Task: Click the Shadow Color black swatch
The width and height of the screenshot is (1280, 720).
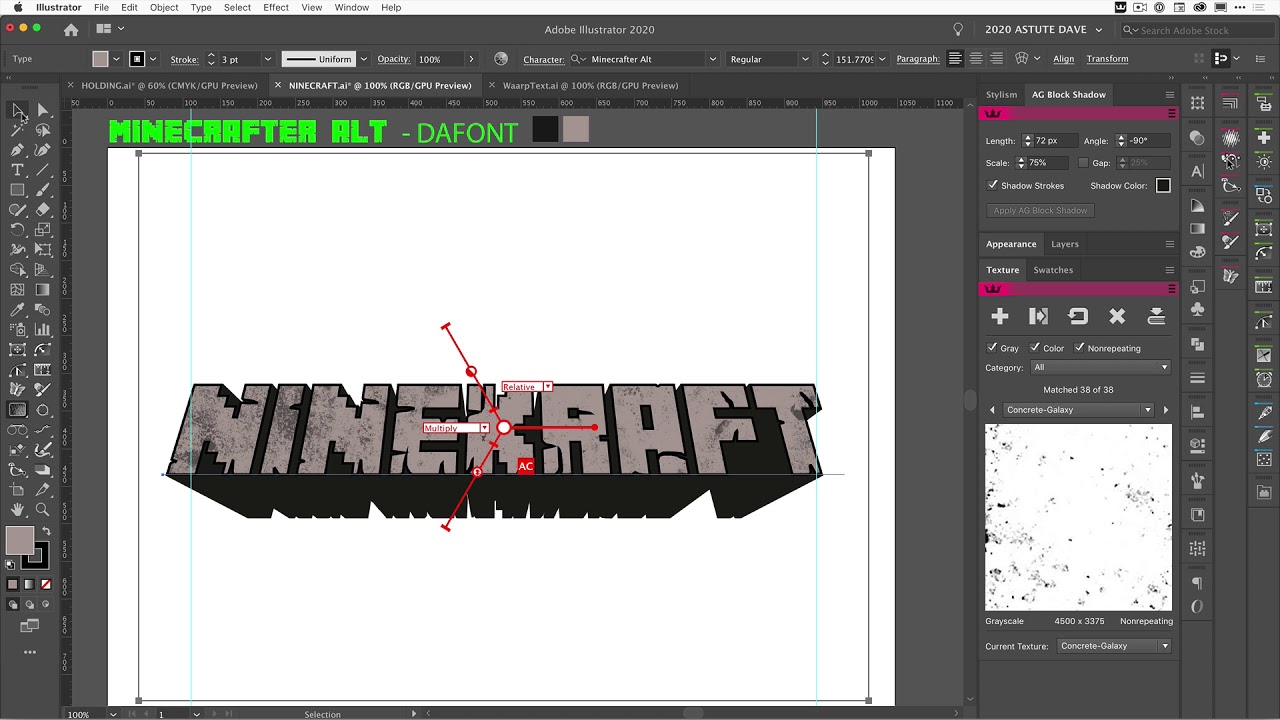Action: (1163, 185)
